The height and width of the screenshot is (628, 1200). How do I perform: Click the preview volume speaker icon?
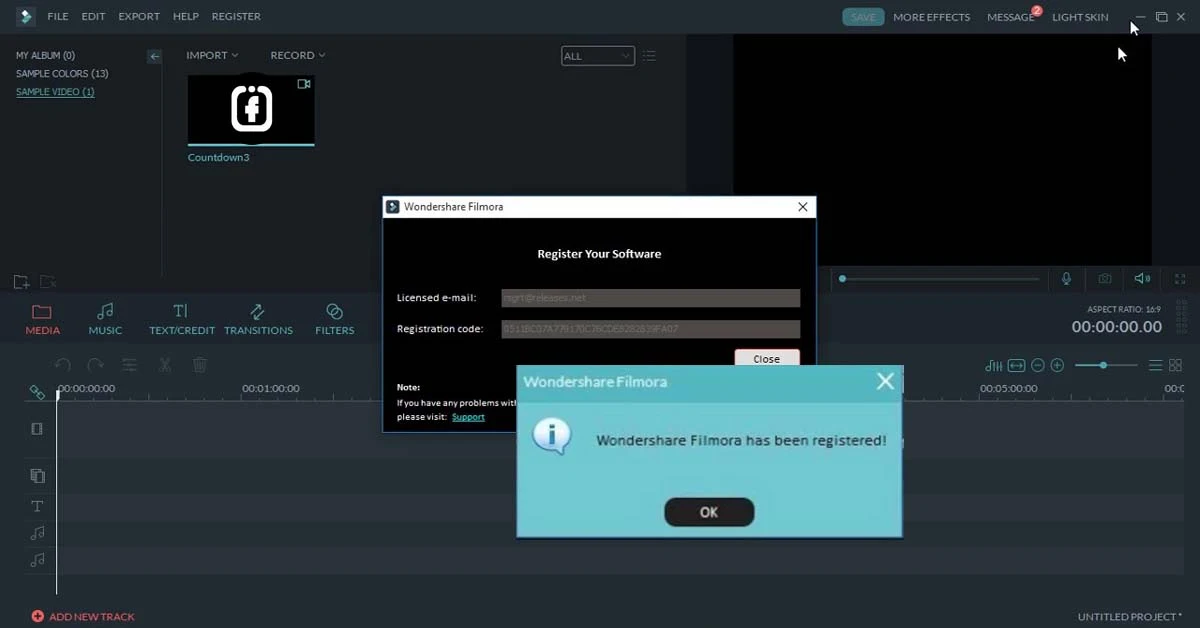click(1142, 279)
